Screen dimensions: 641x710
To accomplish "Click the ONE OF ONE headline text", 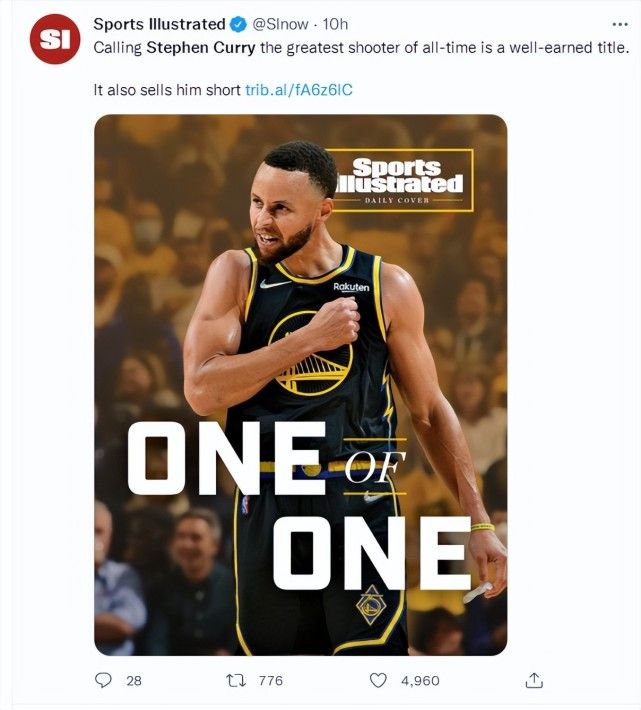I will tap(300, 505).
